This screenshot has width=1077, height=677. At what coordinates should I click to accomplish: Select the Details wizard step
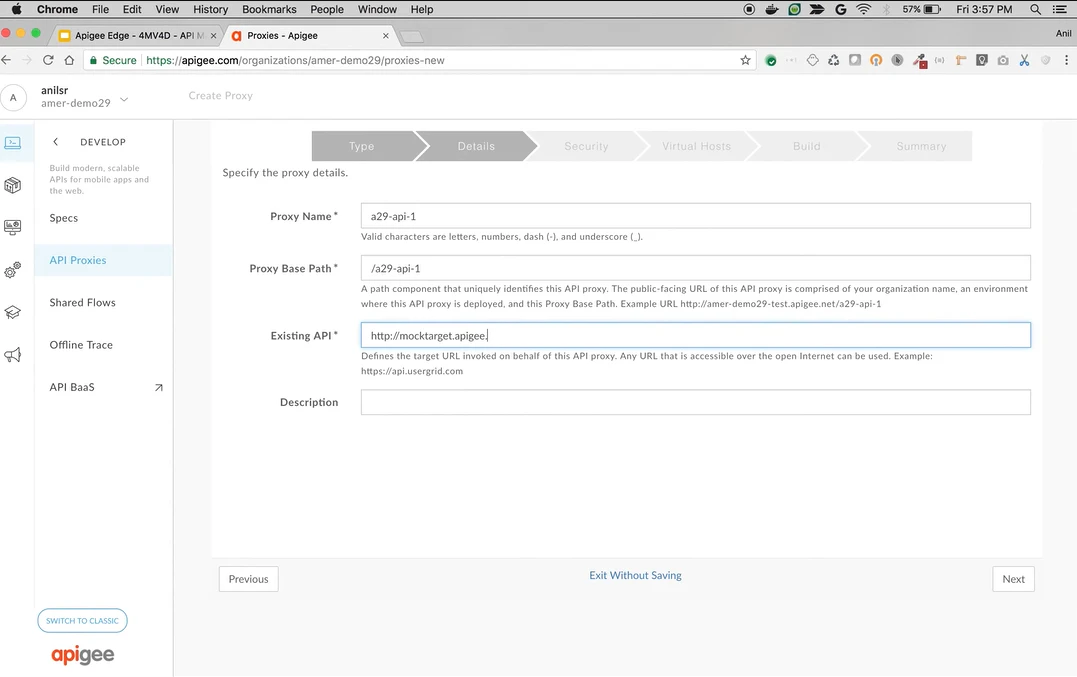(476, 146)
